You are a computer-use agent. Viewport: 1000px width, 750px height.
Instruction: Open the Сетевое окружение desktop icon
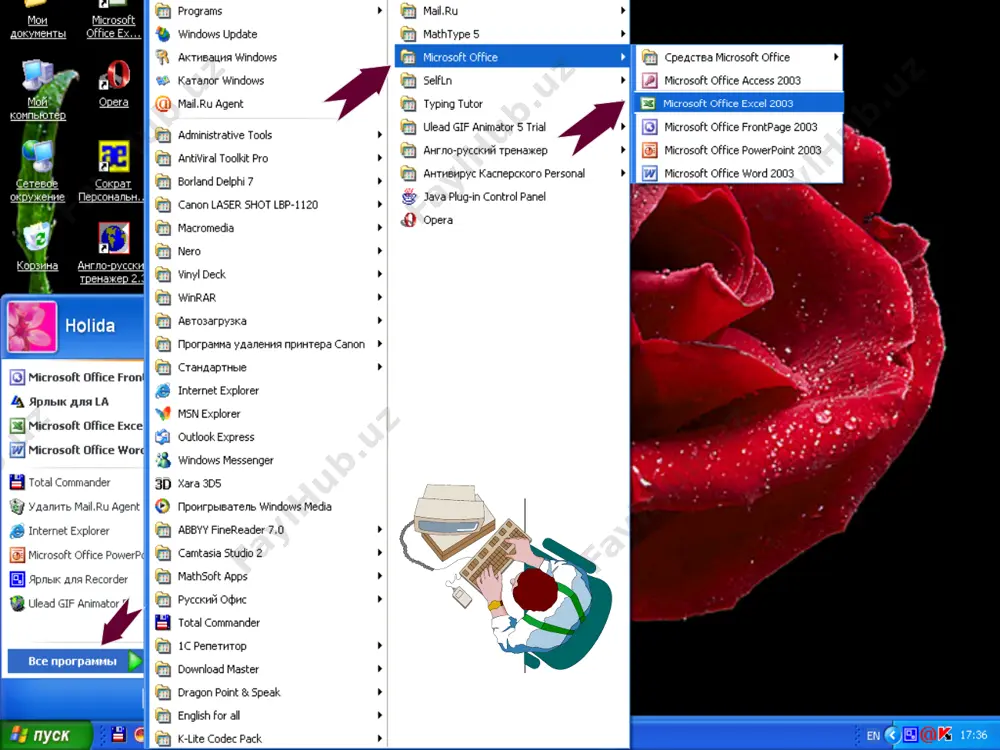(x=37, y=157)
